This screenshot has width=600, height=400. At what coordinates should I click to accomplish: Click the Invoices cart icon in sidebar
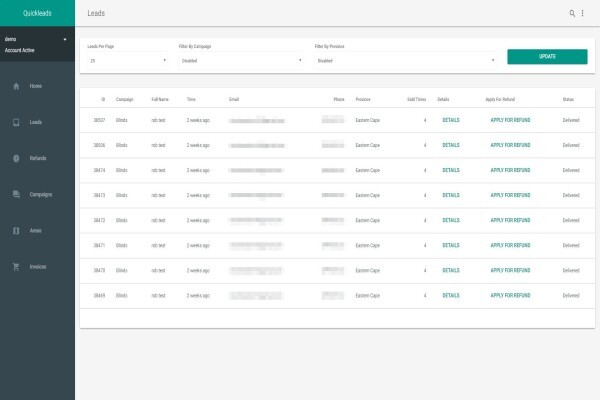click(16, 267)
